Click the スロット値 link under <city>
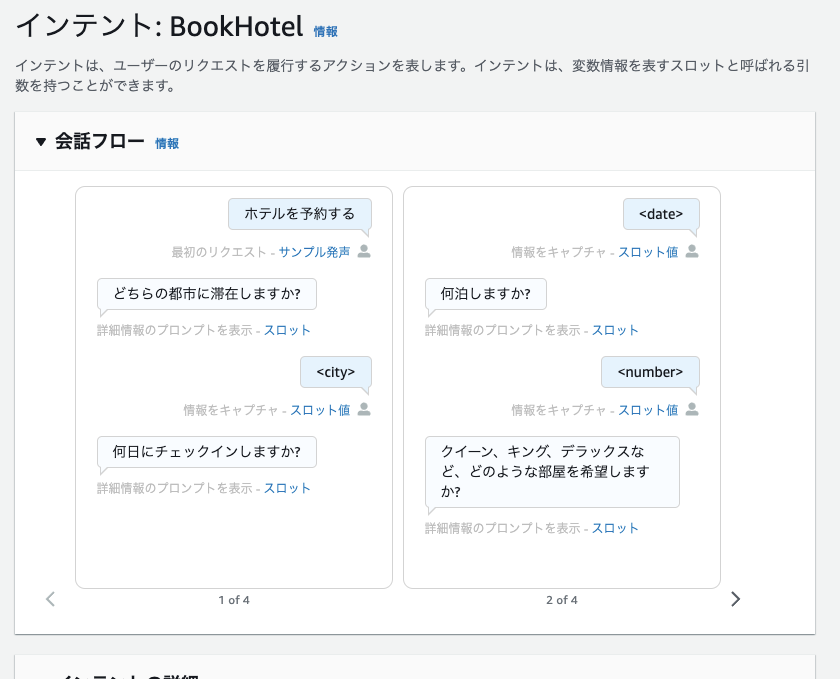 [319, 410]
